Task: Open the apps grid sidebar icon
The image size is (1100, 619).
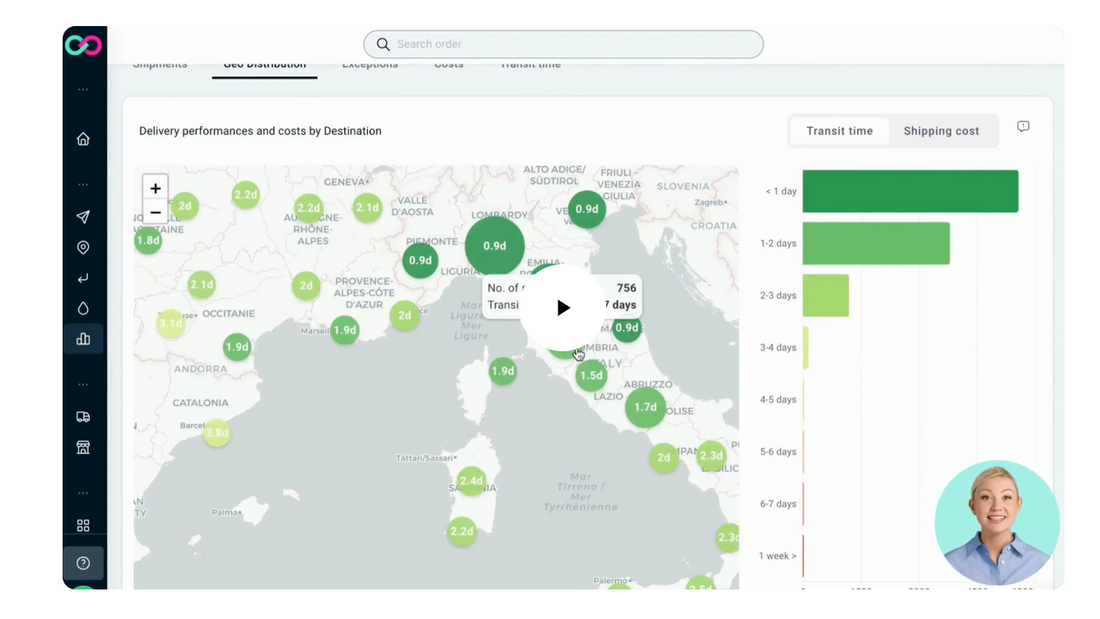Action: pyautogui.click(x=84, y=524)
